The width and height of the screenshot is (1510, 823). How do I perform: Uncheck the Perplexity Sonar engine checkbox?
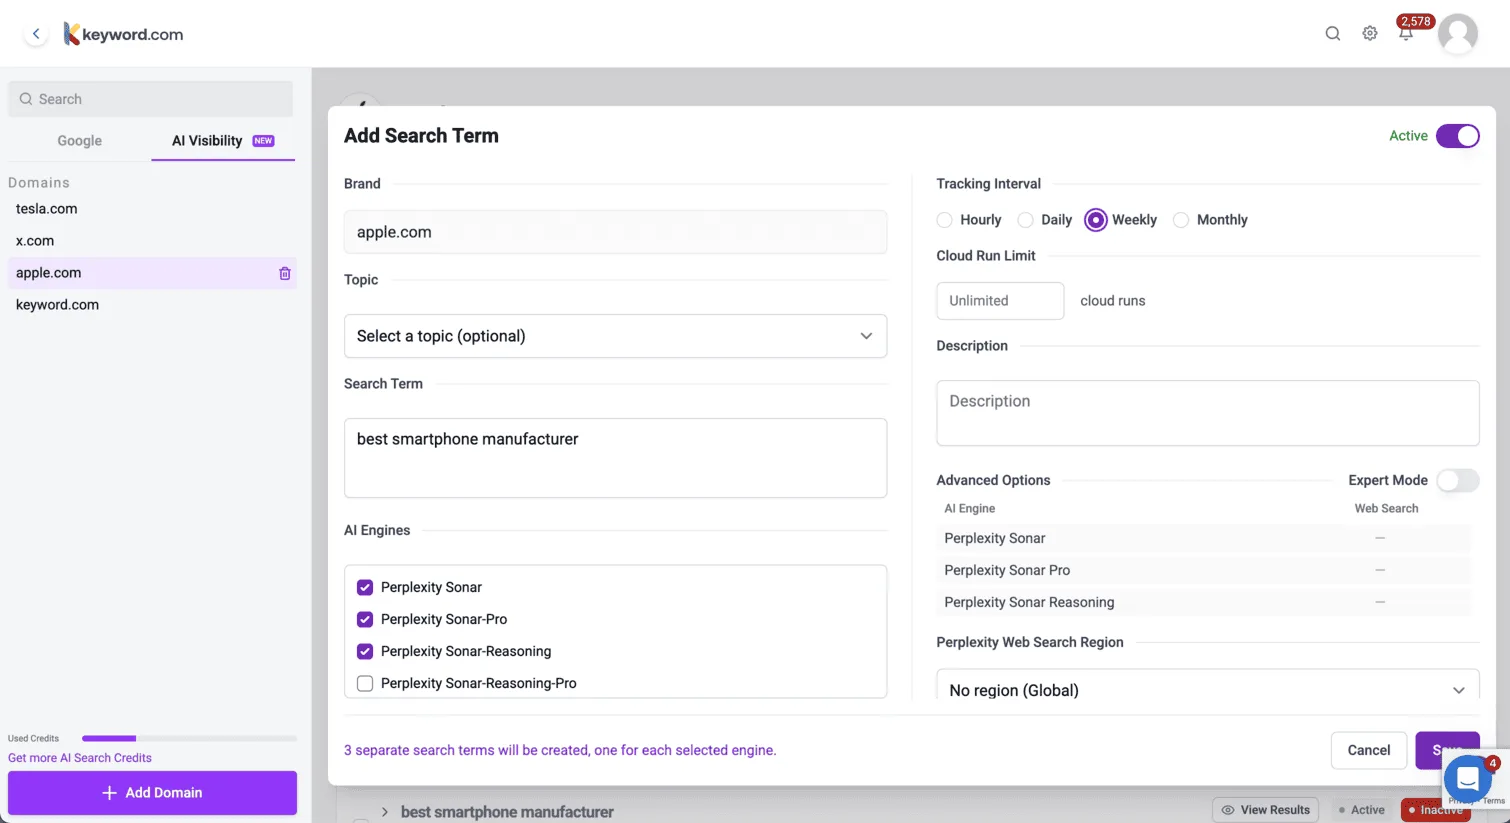click(x=365, y=587)
